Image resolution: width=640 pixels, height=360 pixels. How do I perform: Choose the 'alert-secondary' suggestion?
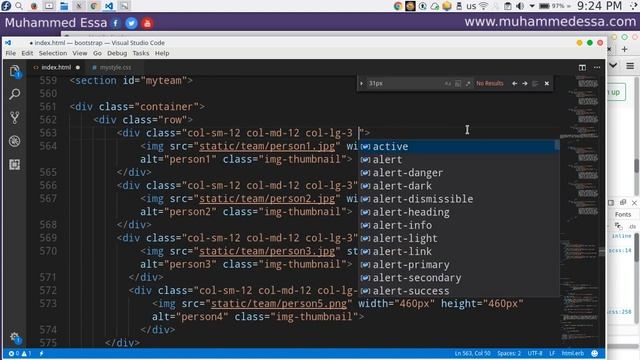[x=456, y=278]
